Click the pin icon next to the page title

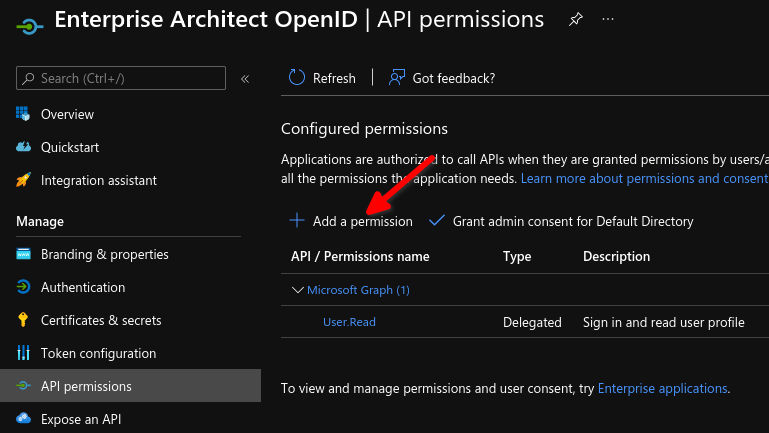(576, 20)
